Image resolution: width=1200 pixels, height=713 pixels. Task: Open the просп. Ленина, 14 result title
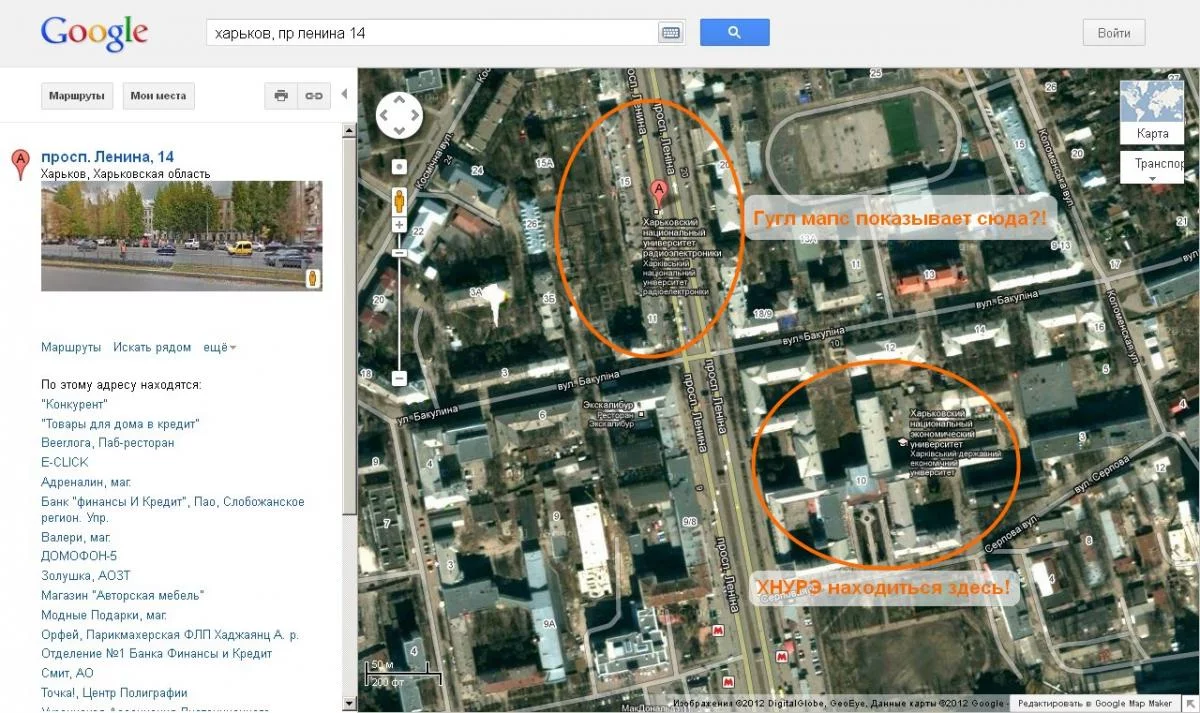point(107,157)
